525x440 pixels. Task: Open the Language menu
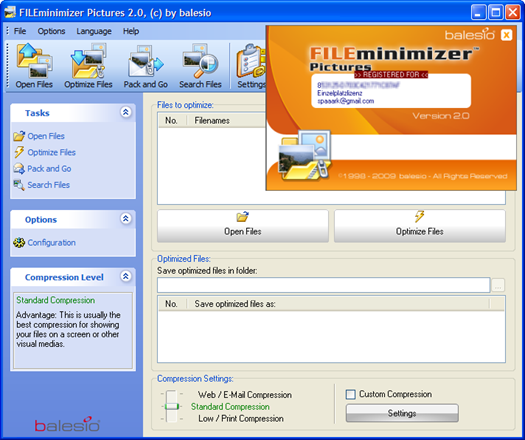[x=94, y=31]
